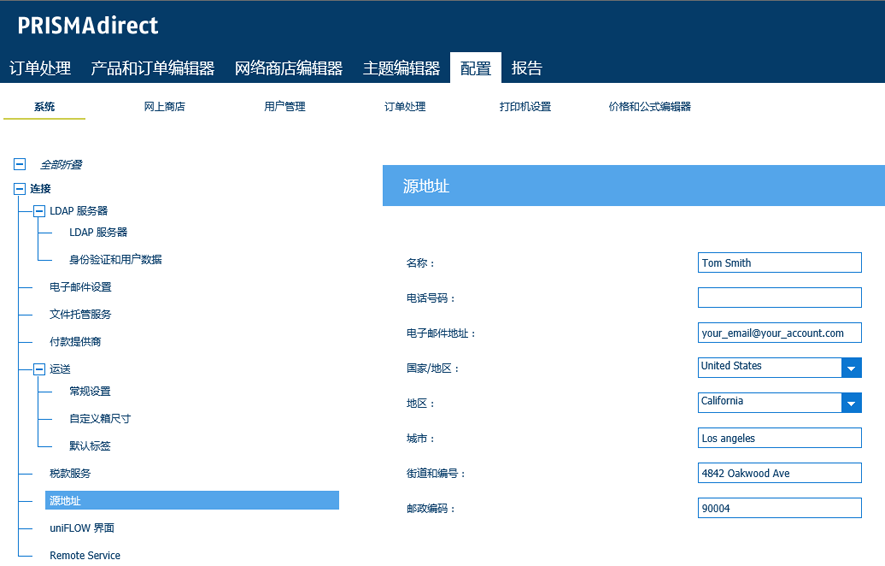Collapse the 运送 tree group

pyautogui.click(x=39, y=369)
